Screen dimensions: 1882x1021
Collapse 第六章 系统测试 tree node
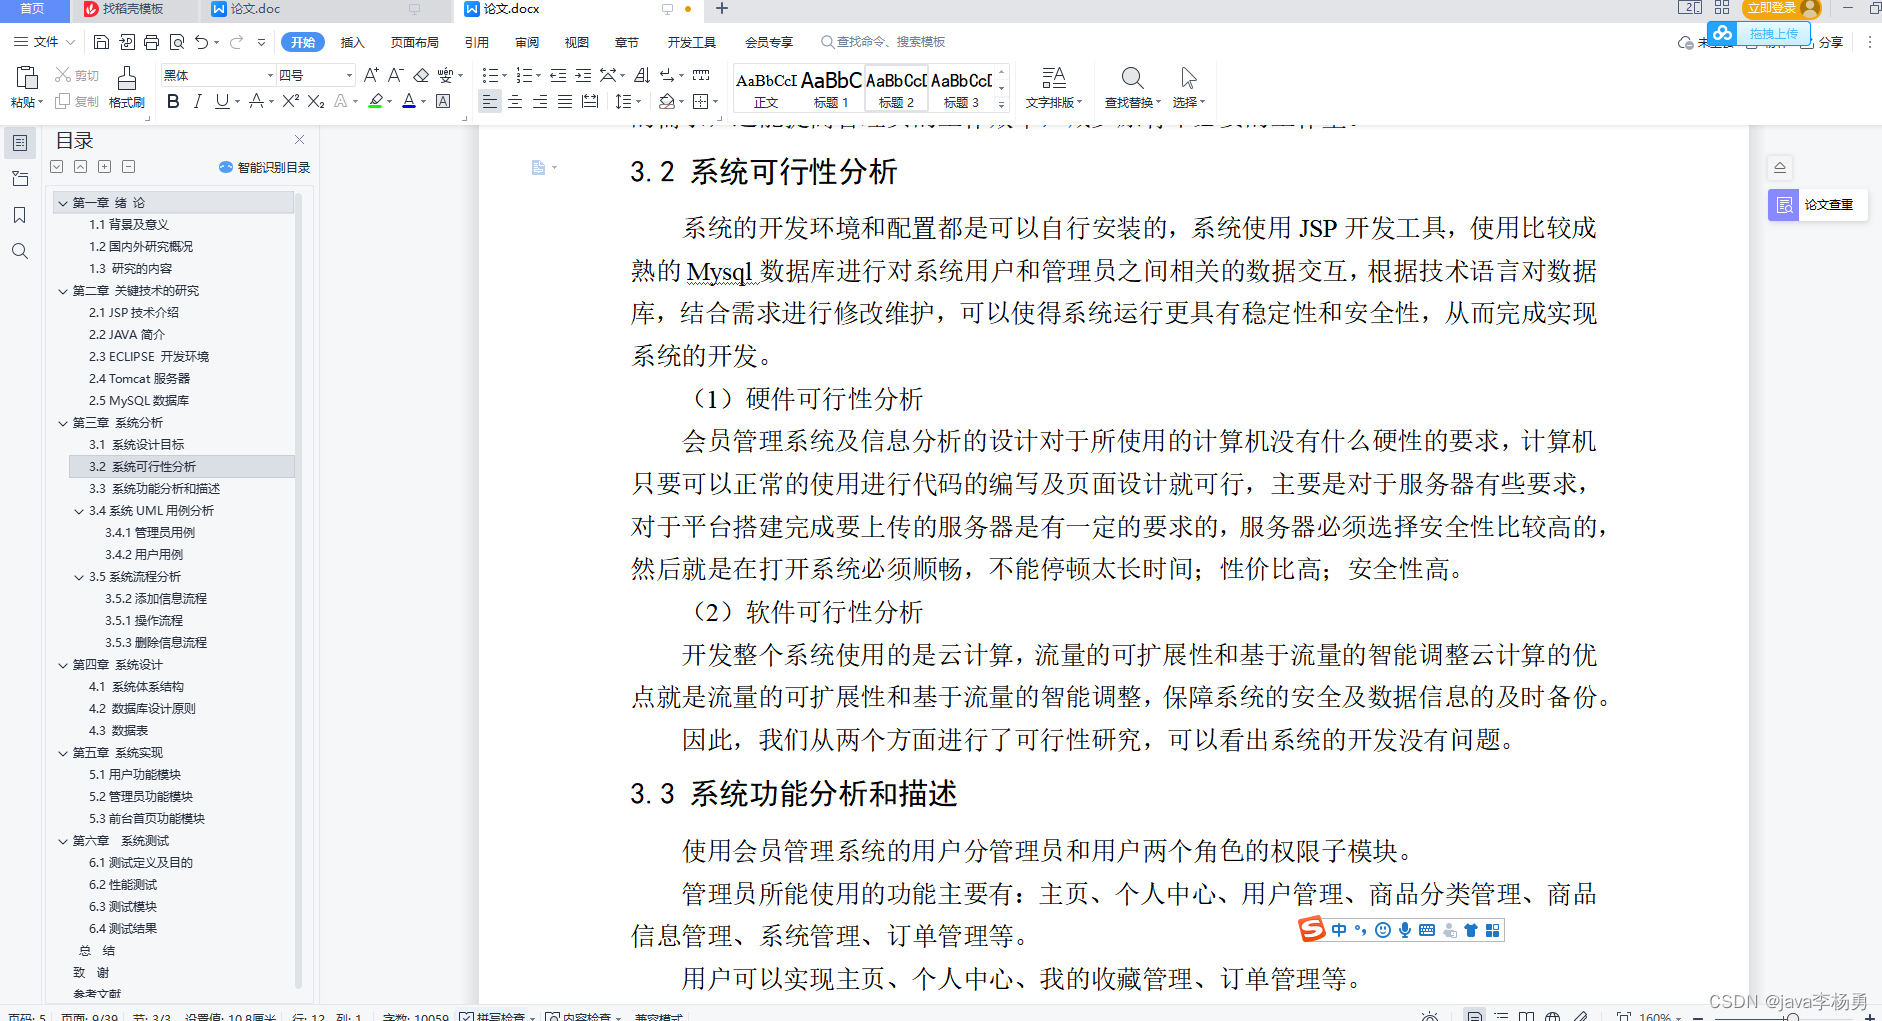(63, 841)
